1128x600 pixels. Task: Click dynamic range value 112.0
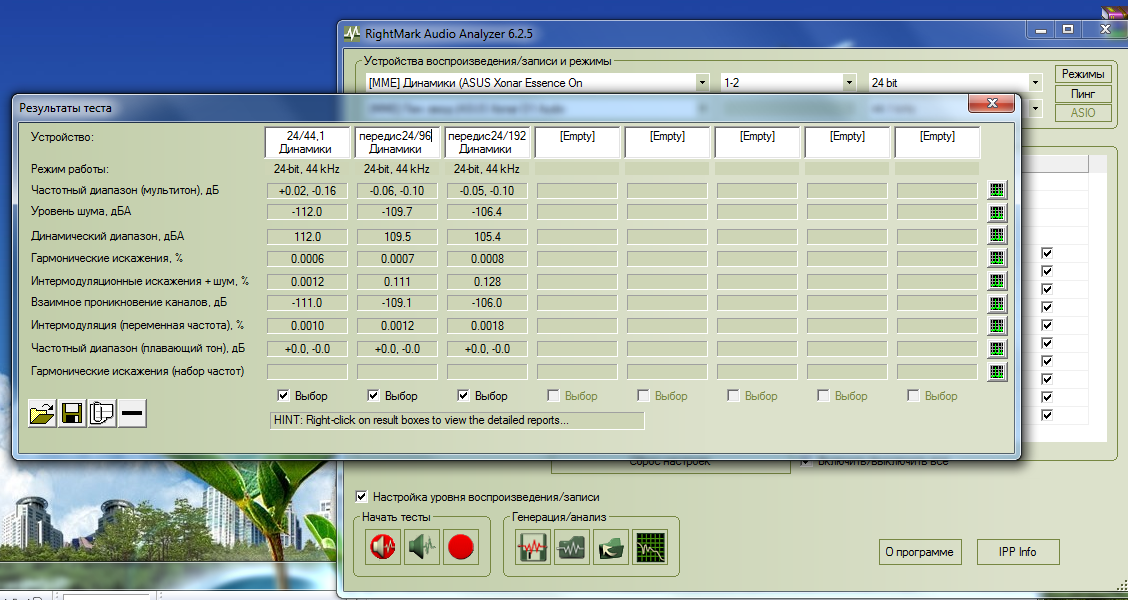[x=307, y=237]
